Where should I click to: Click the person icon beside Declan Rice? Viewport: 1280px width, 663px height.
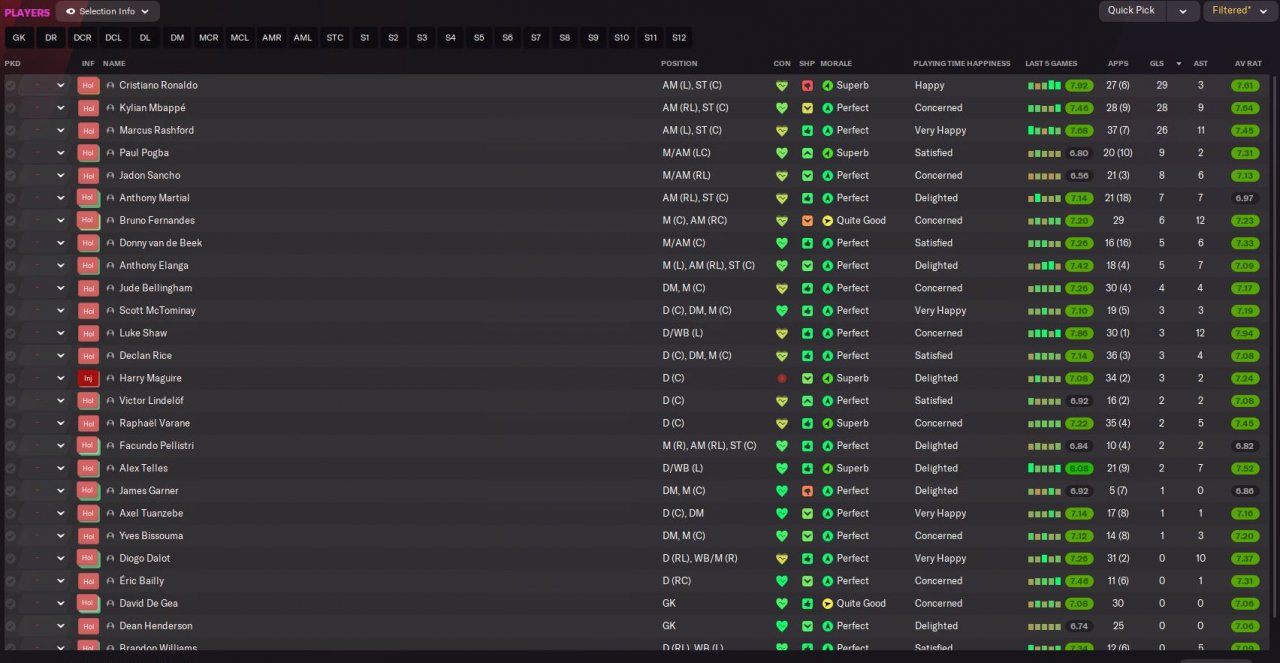[x=110, y=356]
